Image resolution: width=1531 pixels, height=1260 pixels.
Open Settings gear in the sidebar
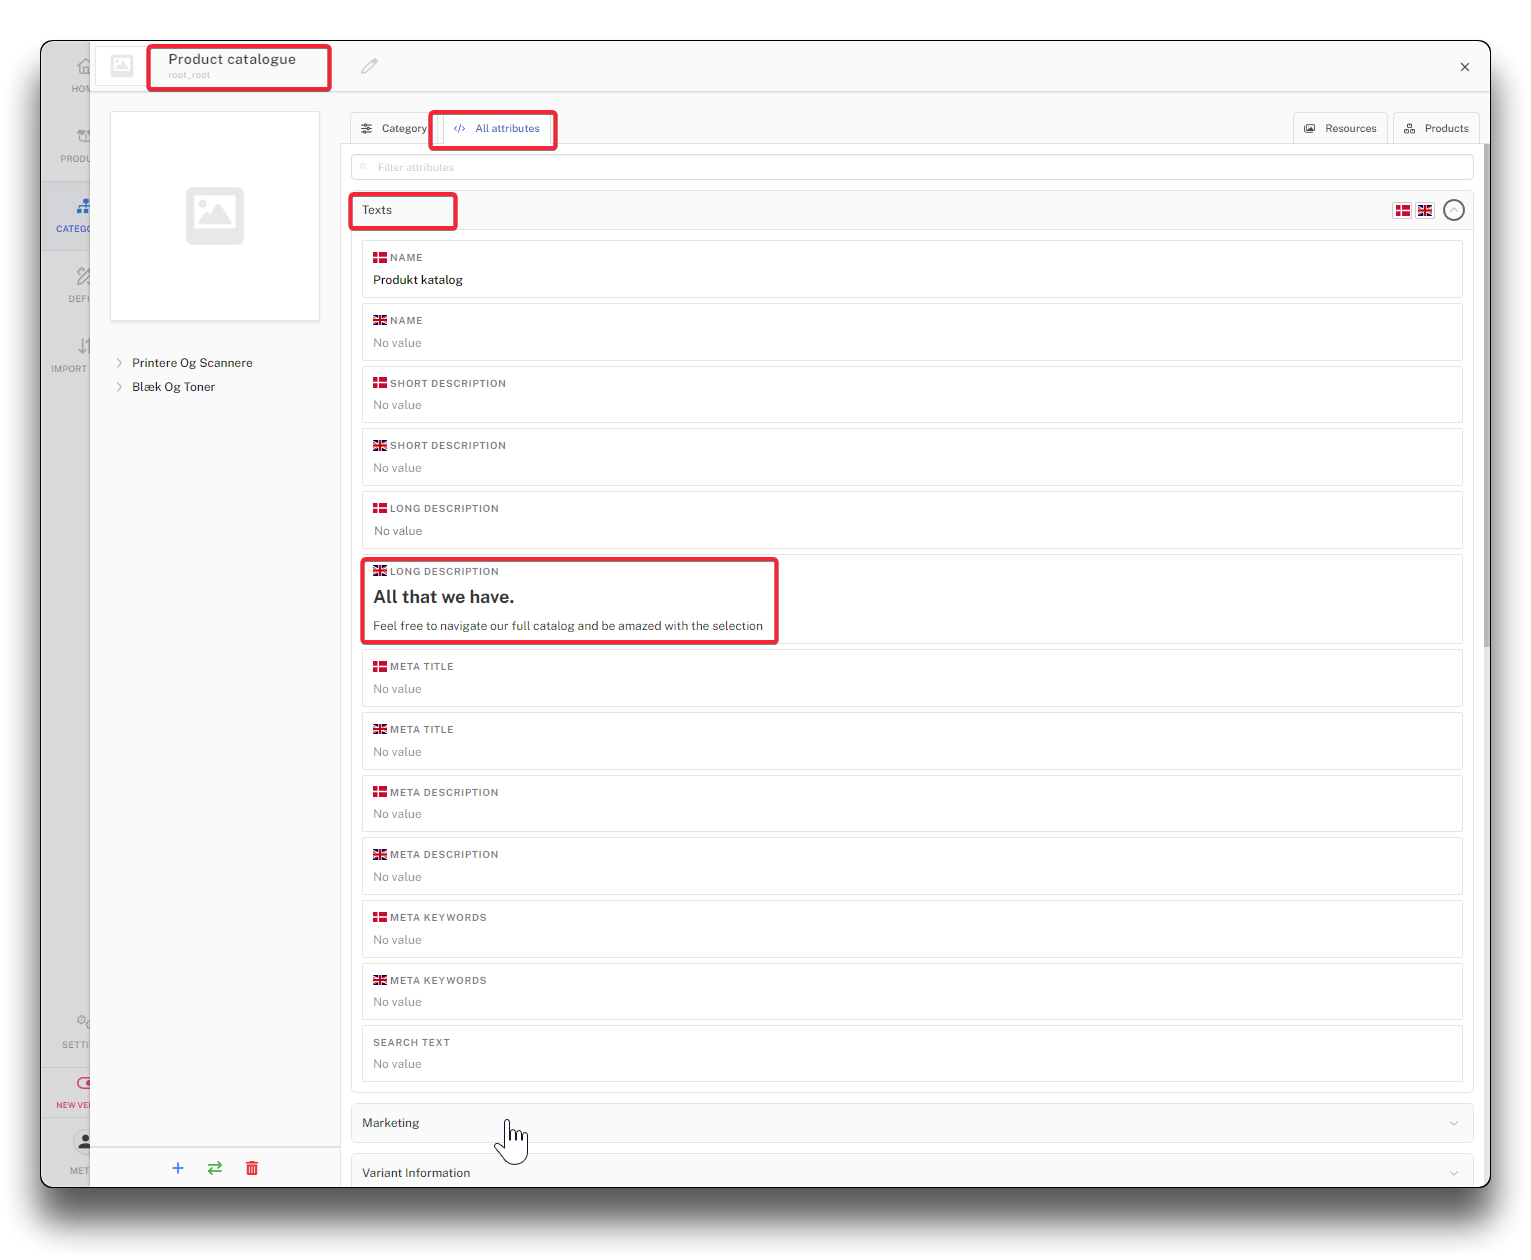point(82,1028)
